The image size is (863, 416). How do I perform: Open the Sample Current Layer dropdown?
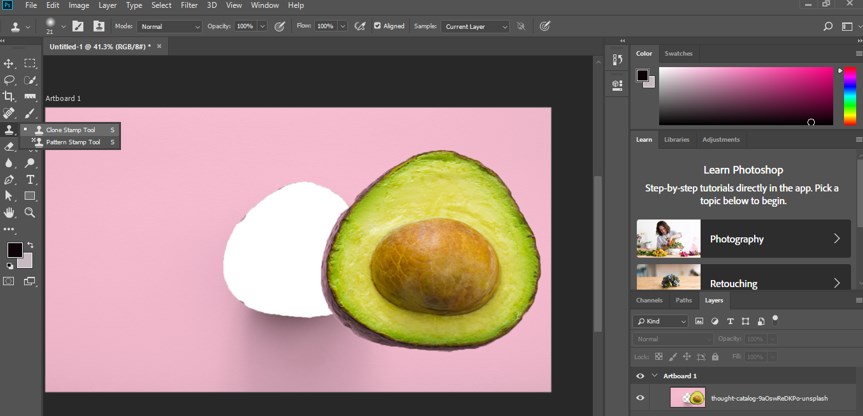click(x=475, y=27)
